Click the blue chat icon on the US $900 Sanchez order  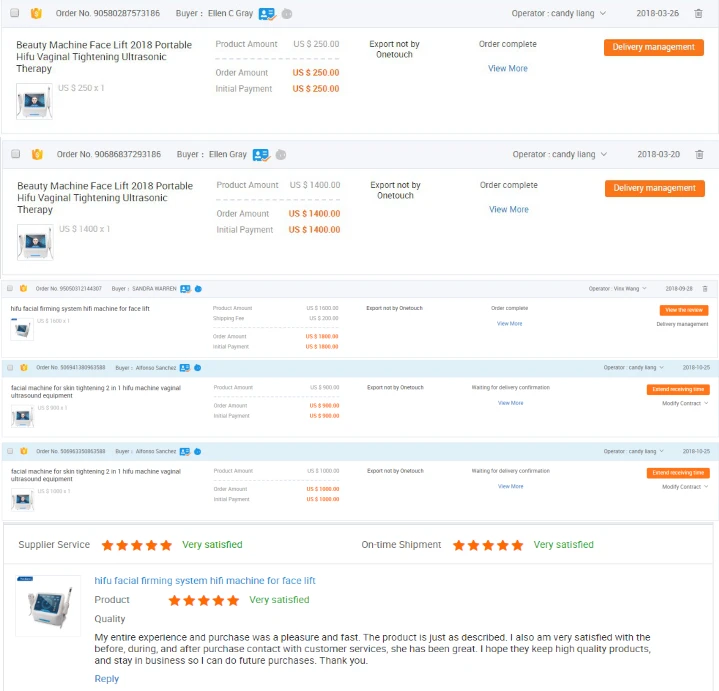(x=198, y=368)
